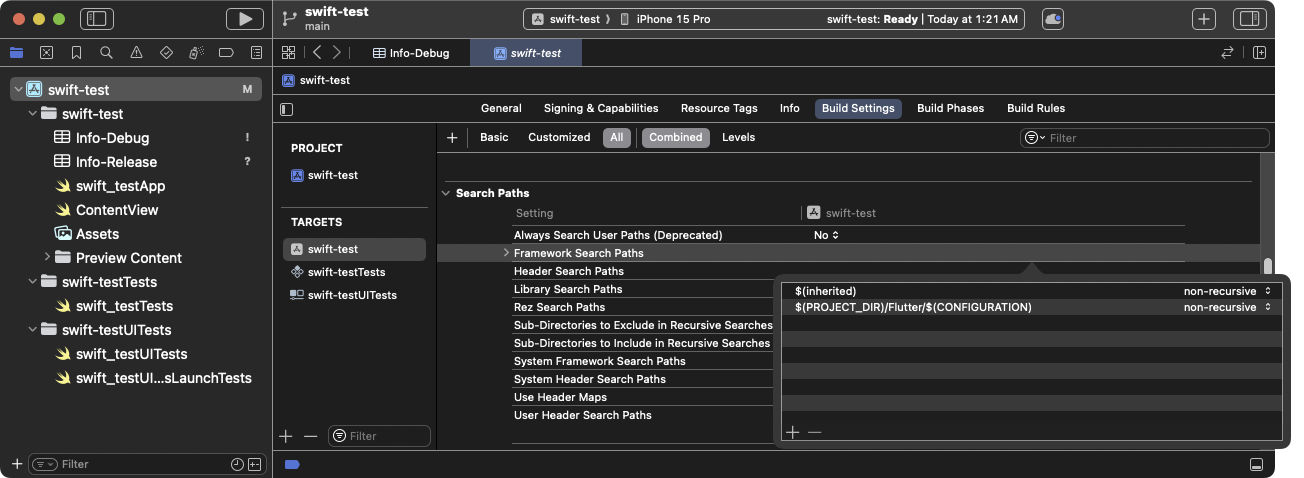
Task: Switch to Levels view
Action: [738, 138]
